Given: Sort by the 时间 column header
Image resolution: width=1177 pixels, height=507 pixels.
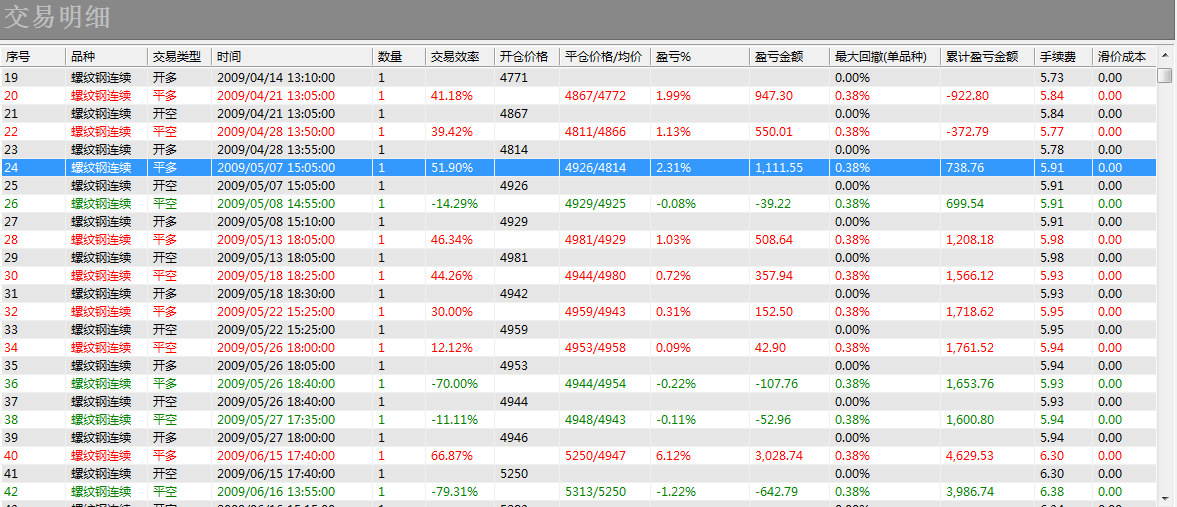Looking at the screenshot, I should pyautogui.click(x=291, y=57).
